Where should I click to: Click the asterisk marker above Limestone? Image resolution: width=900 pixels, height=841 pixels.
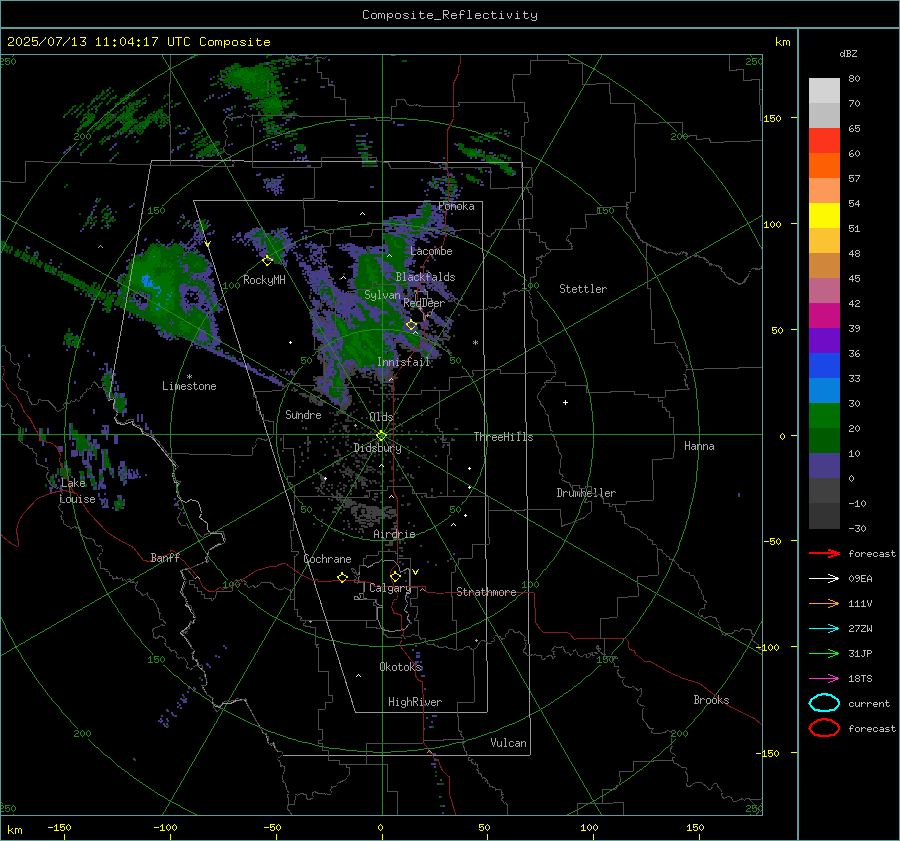pyautogui.click(x=189, y=377)
